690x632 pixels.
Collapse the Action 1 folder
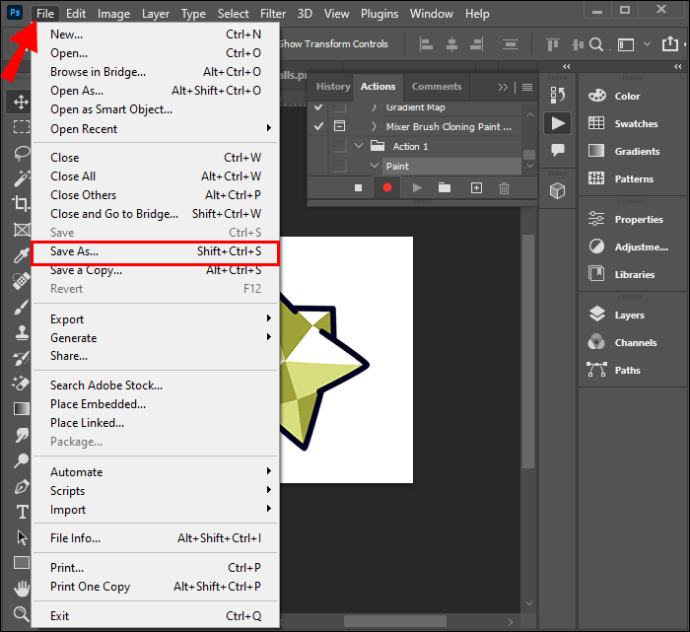coord(359,146)
